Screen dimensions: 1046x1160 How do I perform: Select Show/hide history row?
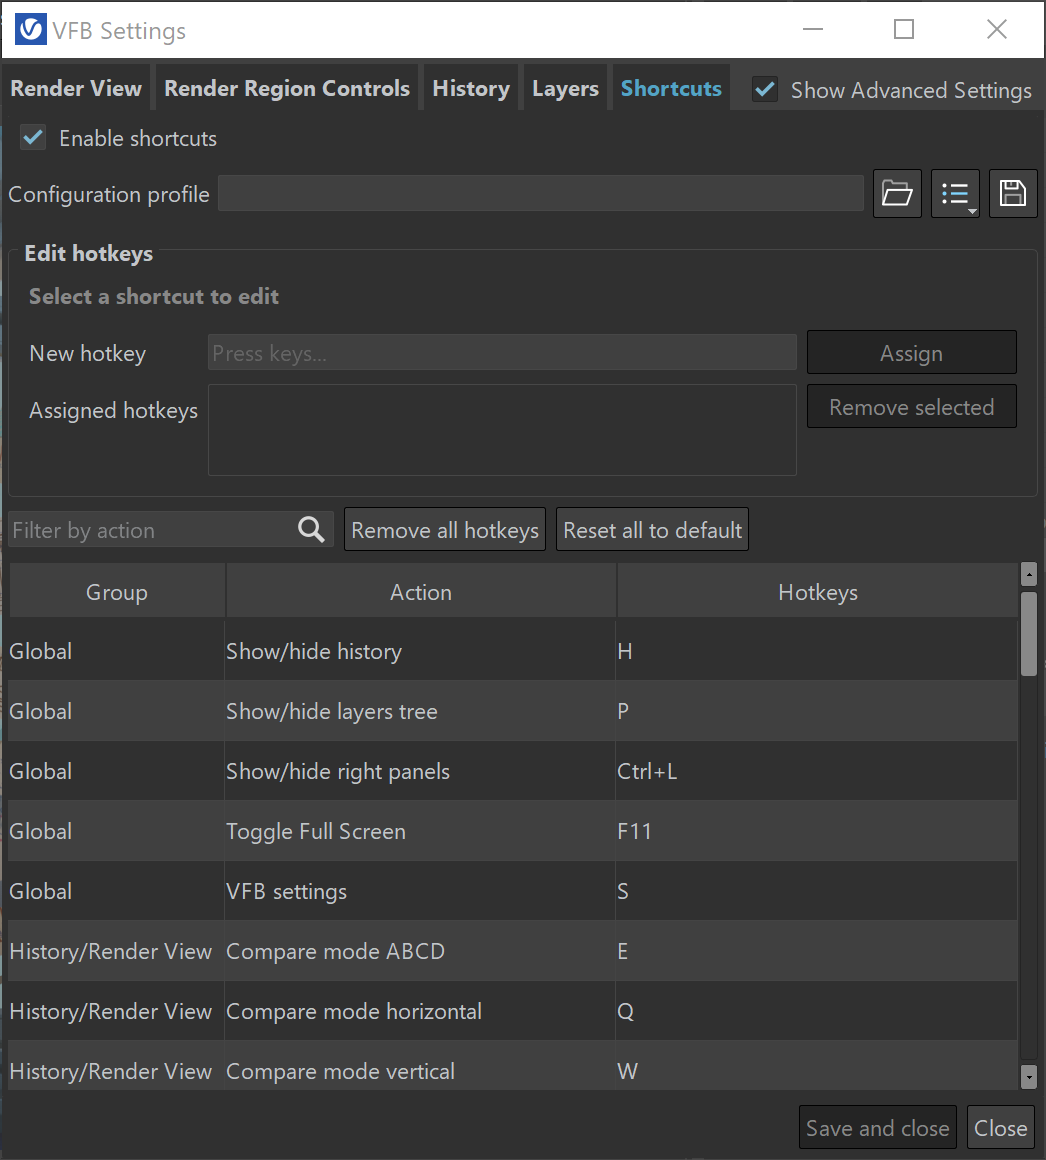tap(513, 651)
